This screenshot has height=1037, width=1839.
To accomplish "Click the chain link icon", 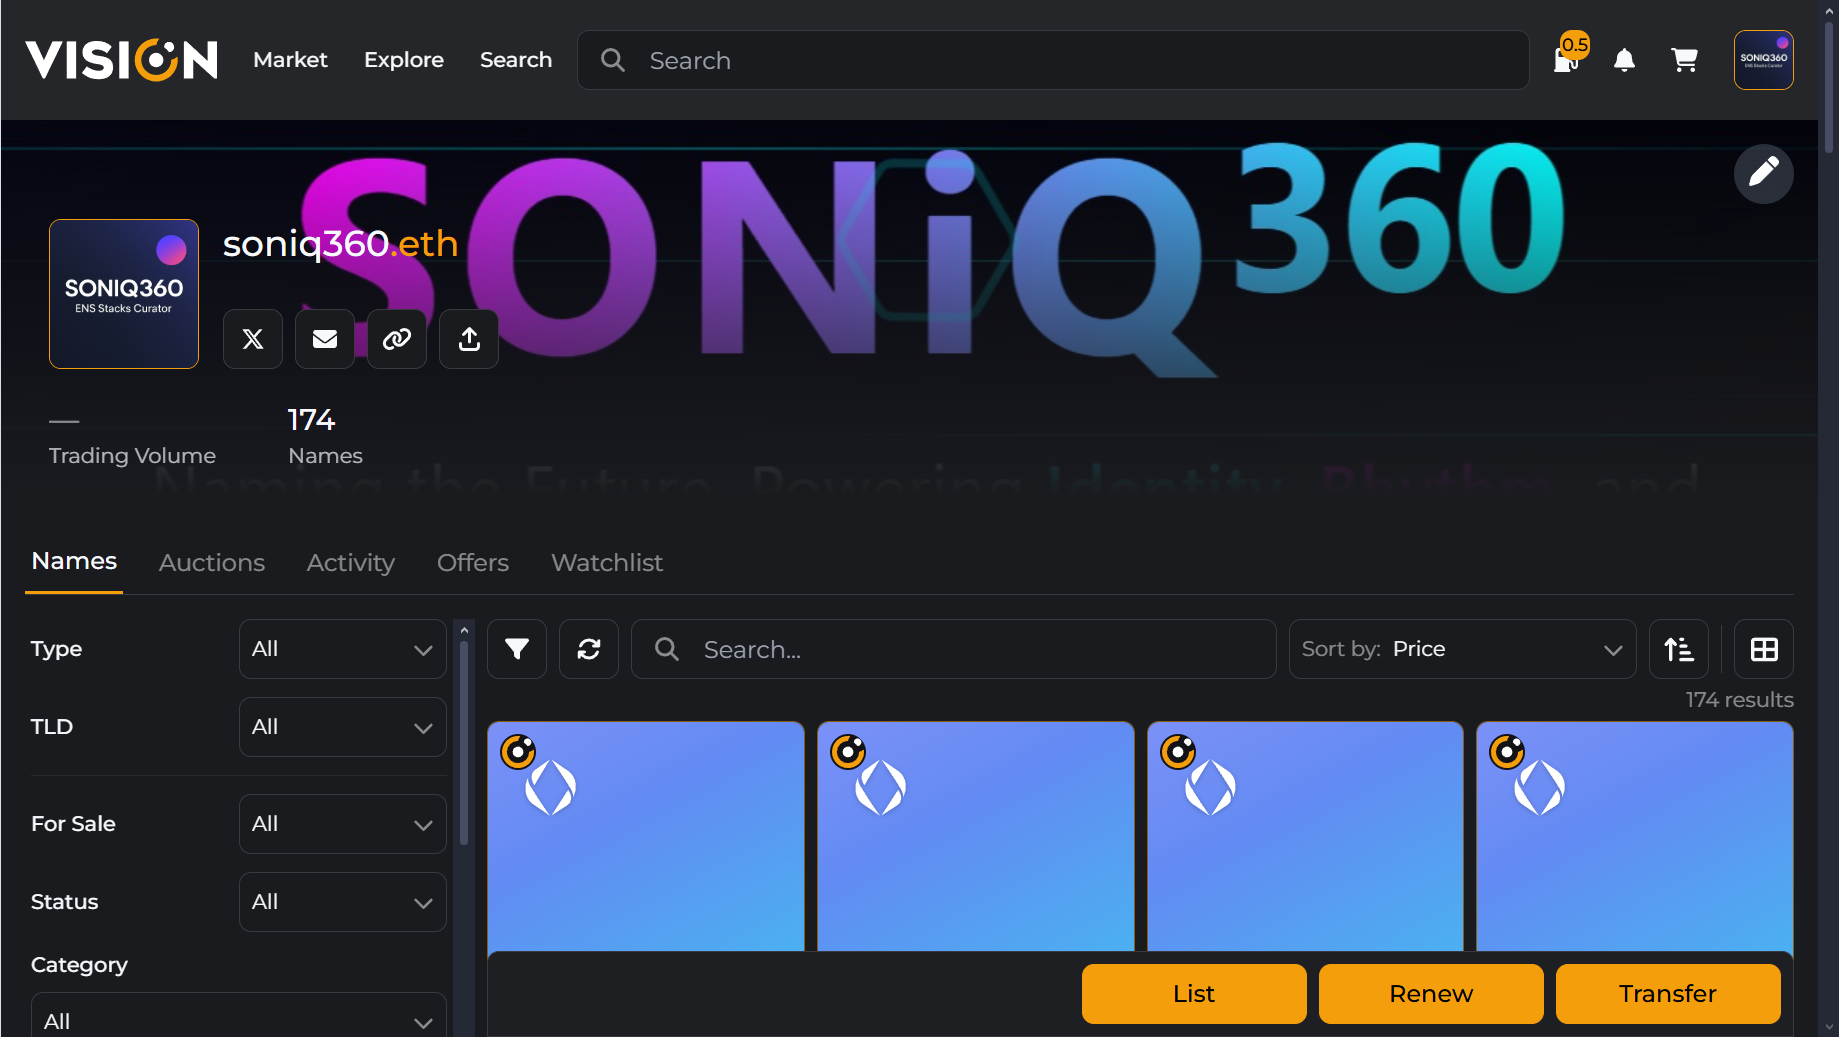I will pos(397,339).
